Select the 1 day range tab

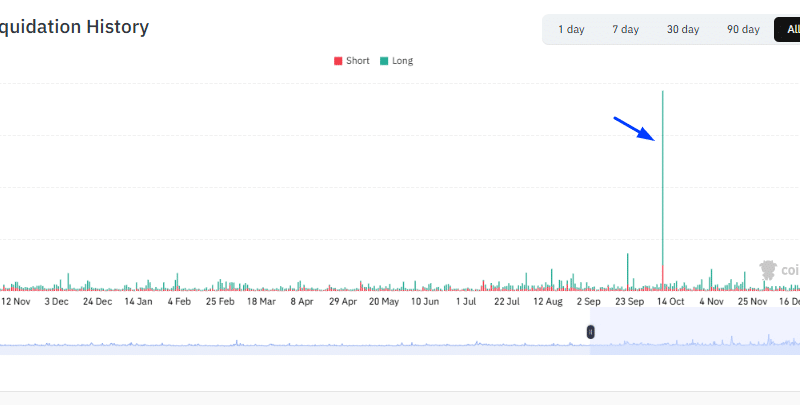click(x=571, y=30)
